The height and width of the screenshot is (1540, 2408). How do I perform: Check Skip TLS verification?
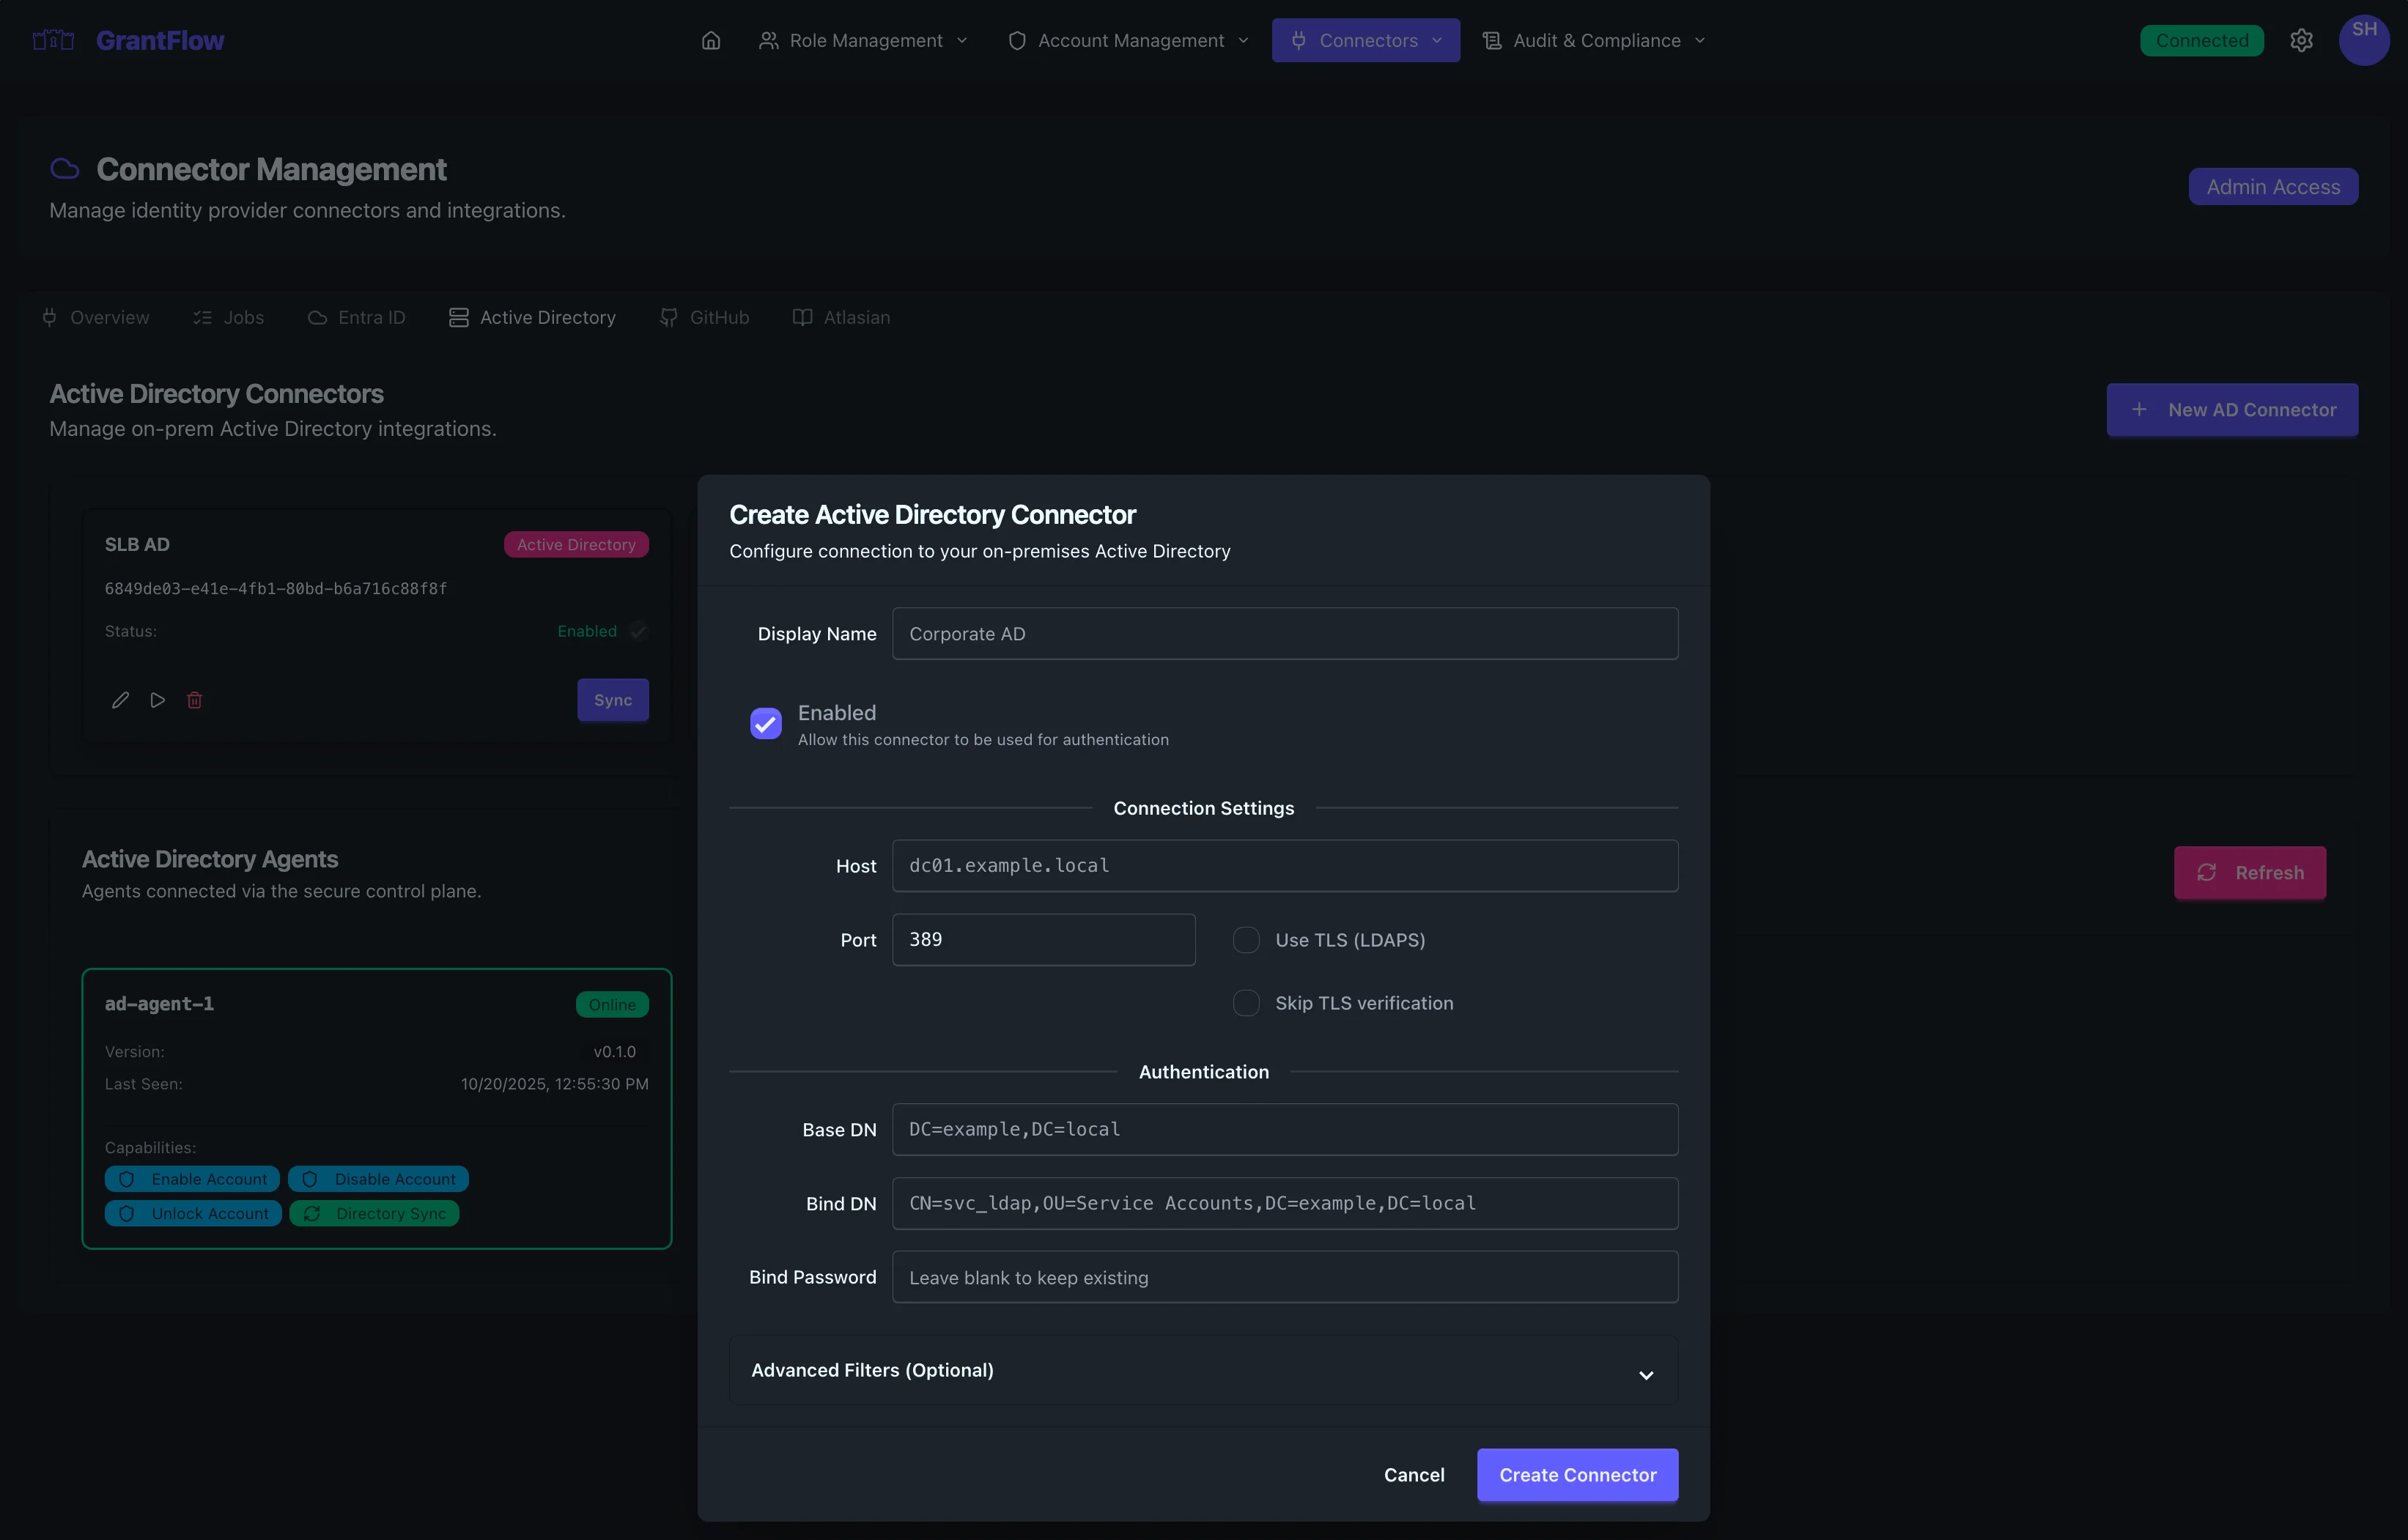click(1246, 1003)
